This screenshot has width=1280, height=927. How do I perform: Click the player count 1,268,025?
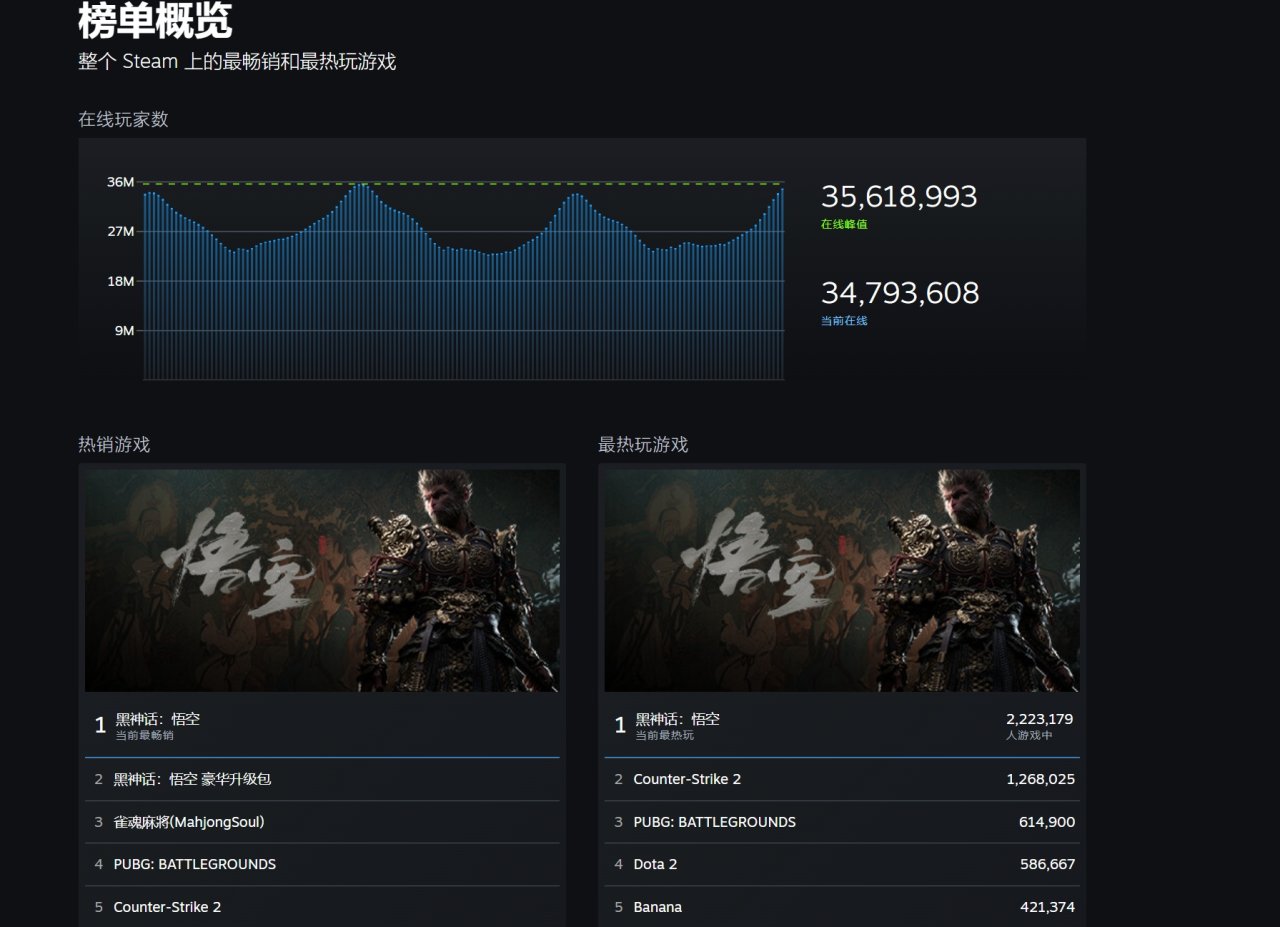[x=1041, y=779]
